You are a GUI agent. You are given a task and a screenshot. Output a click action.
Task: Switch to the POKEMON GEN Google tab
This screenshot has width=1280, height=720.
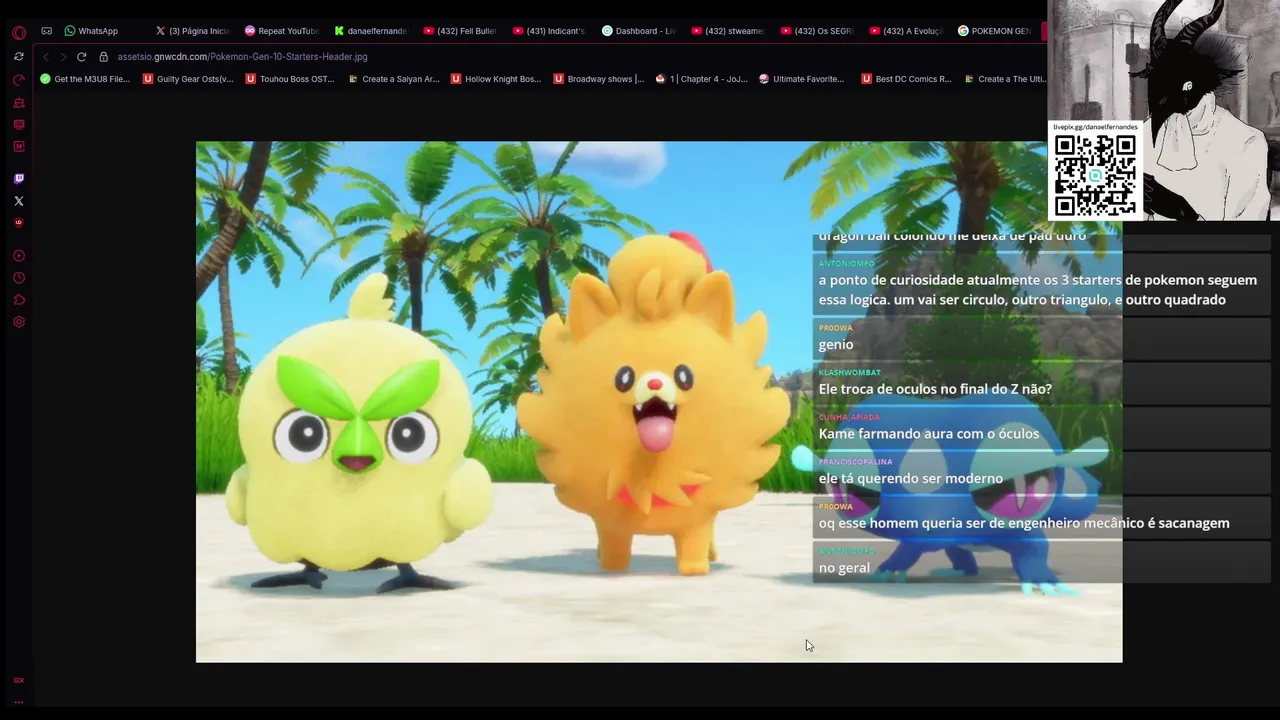[x=995, y=31]
